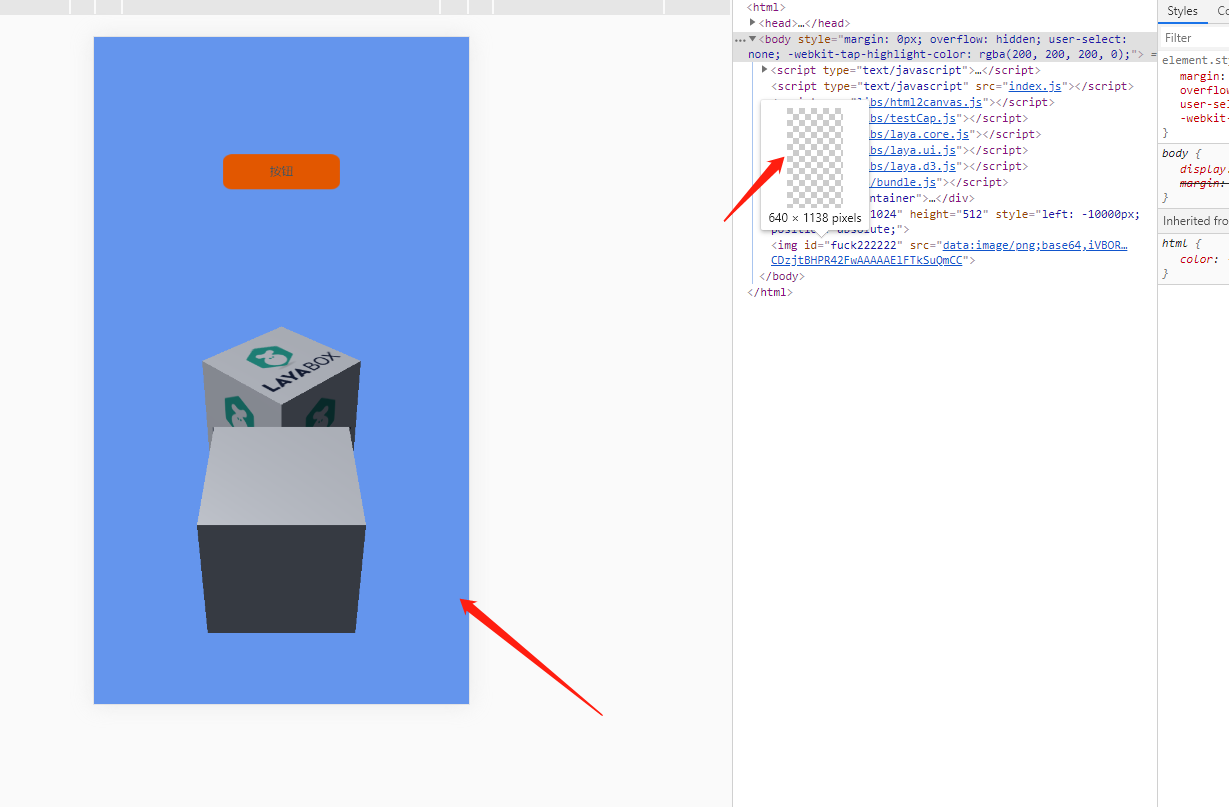Viewport: 1229px width, 807px height.
Task: Collapse the body element node
Action: click(752, 40)
